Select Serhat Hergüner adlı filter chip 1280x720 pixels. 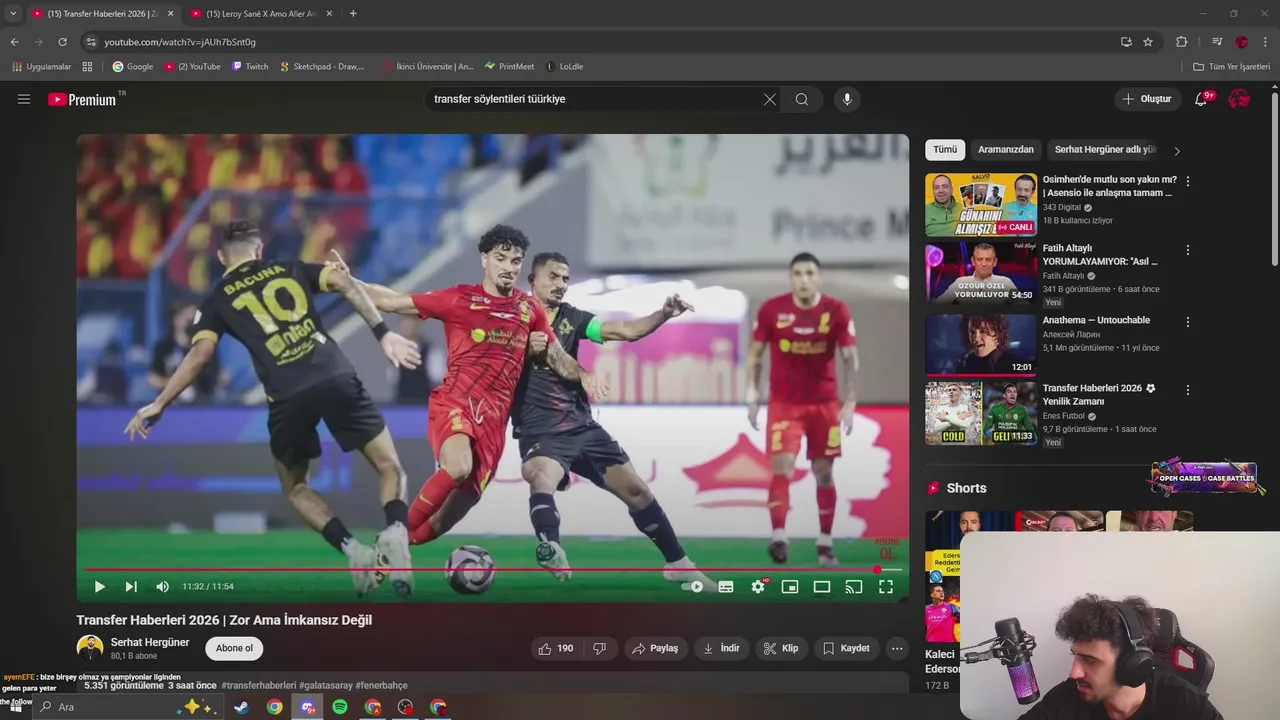pos(1105,150)
